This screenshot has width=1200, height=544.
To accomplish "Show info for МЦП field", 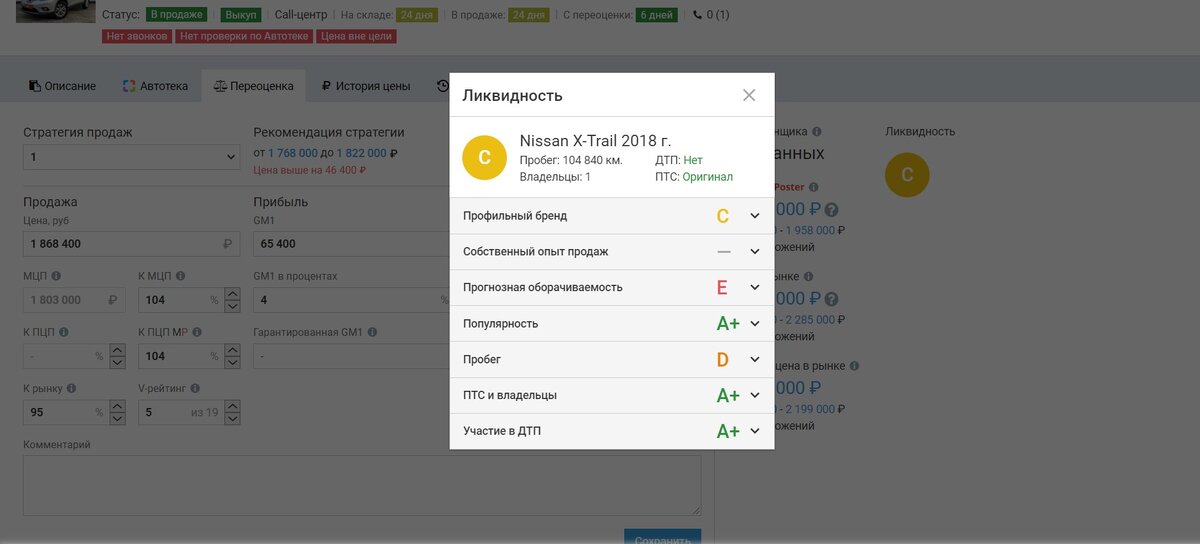I will click(56, 276).
